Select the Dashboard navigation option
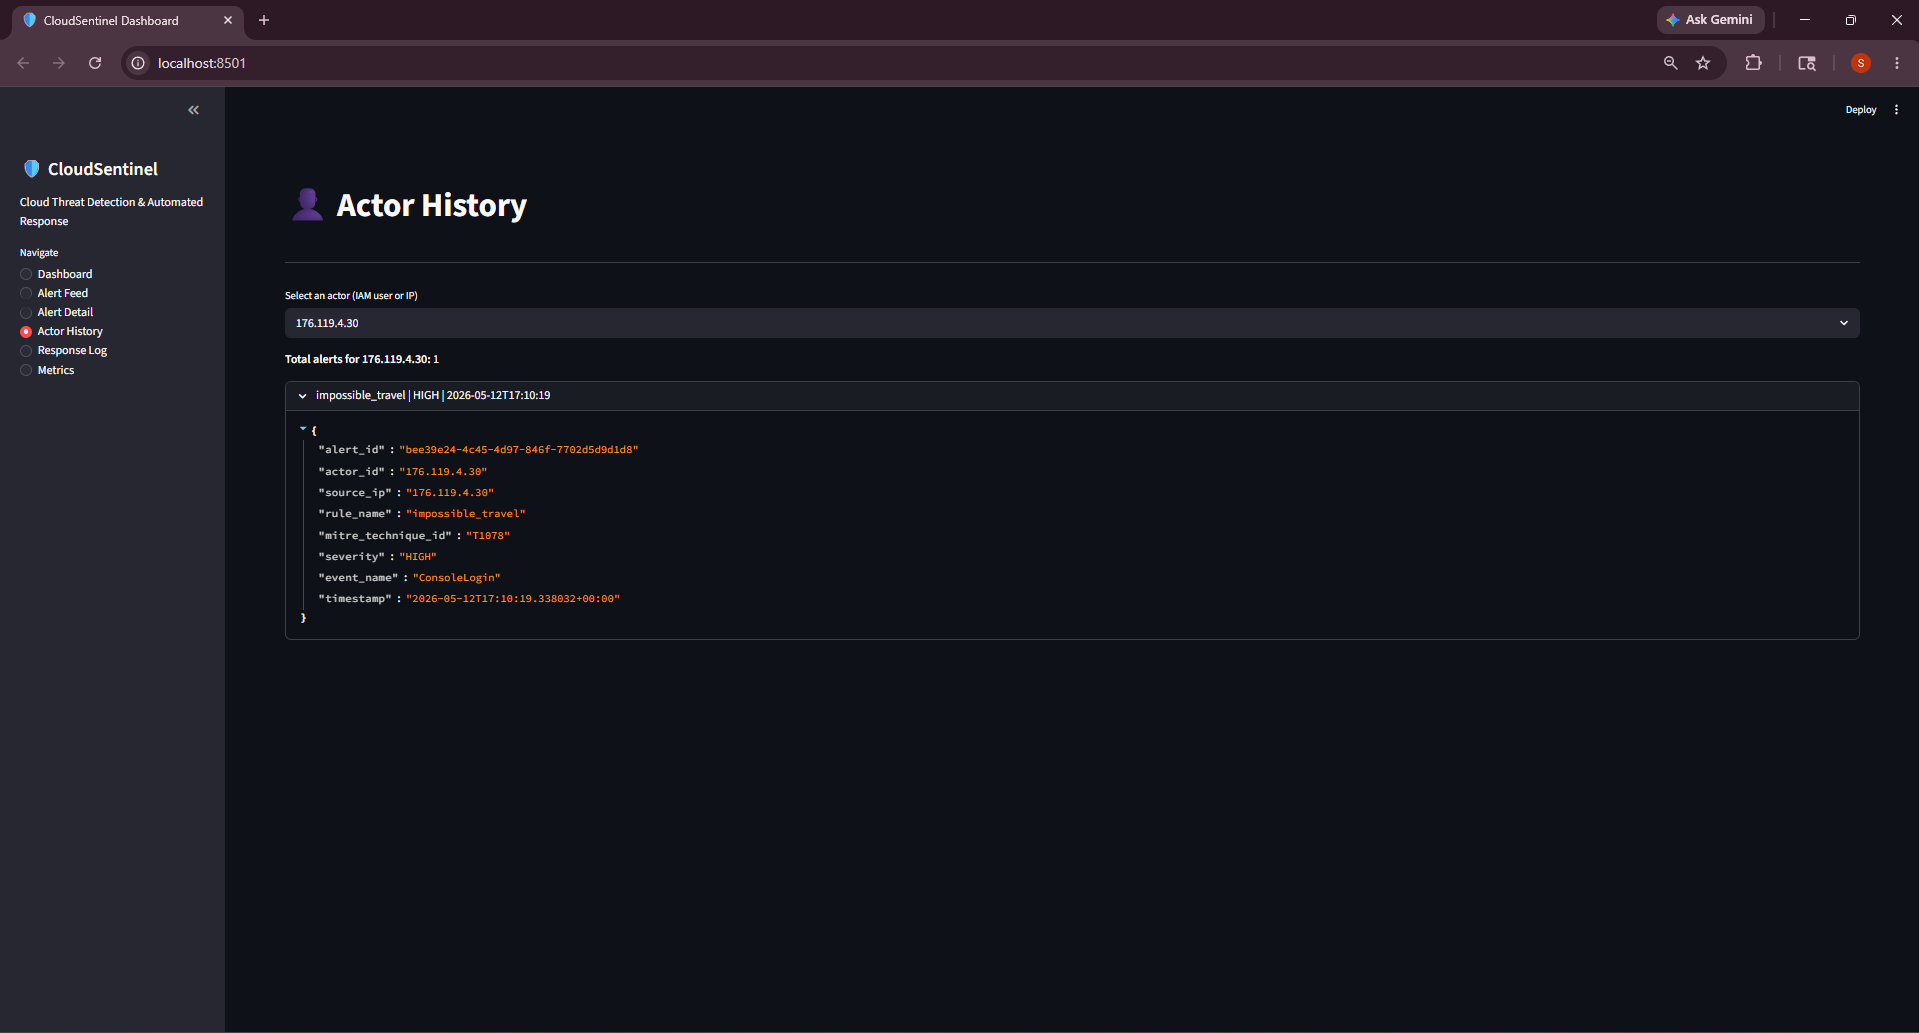1919x1033 pixels. (x=56, y=274)
